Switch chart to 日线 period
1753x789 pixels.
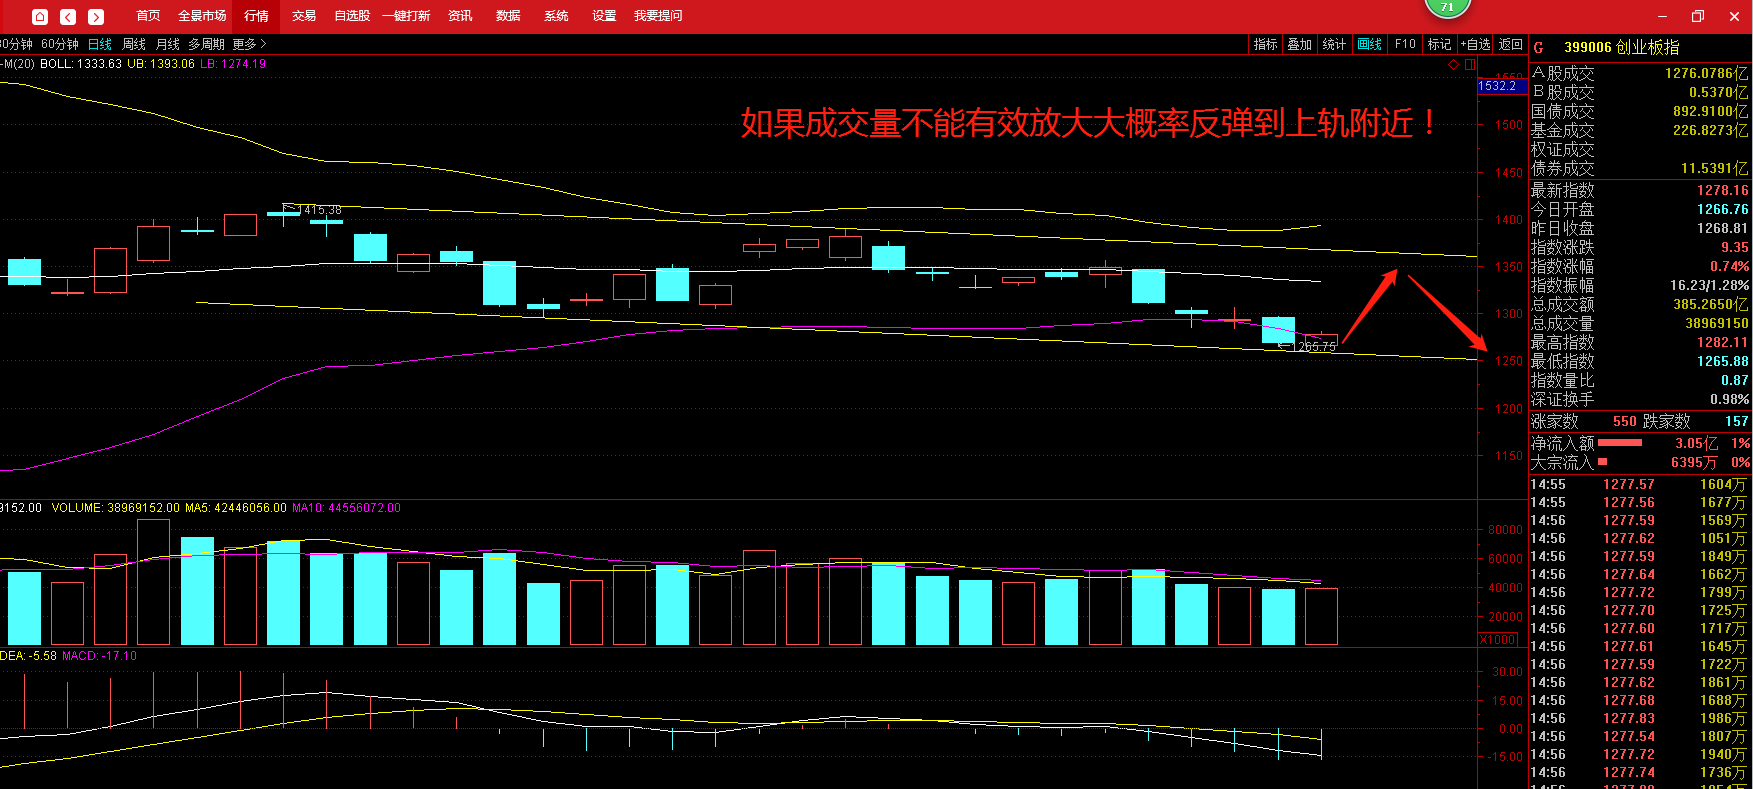[x=100, y=44]
